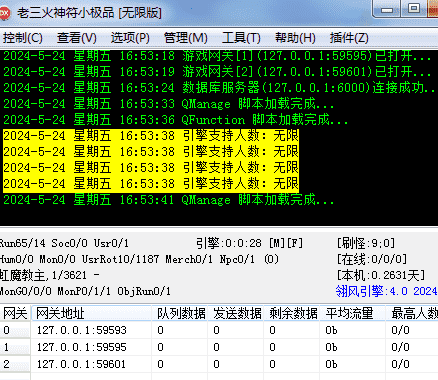The width and height of the screenshot is (438, 380).
Task: Click the 翎风引擎:4.0 blue link text
Action: click(x=386, y=291)
